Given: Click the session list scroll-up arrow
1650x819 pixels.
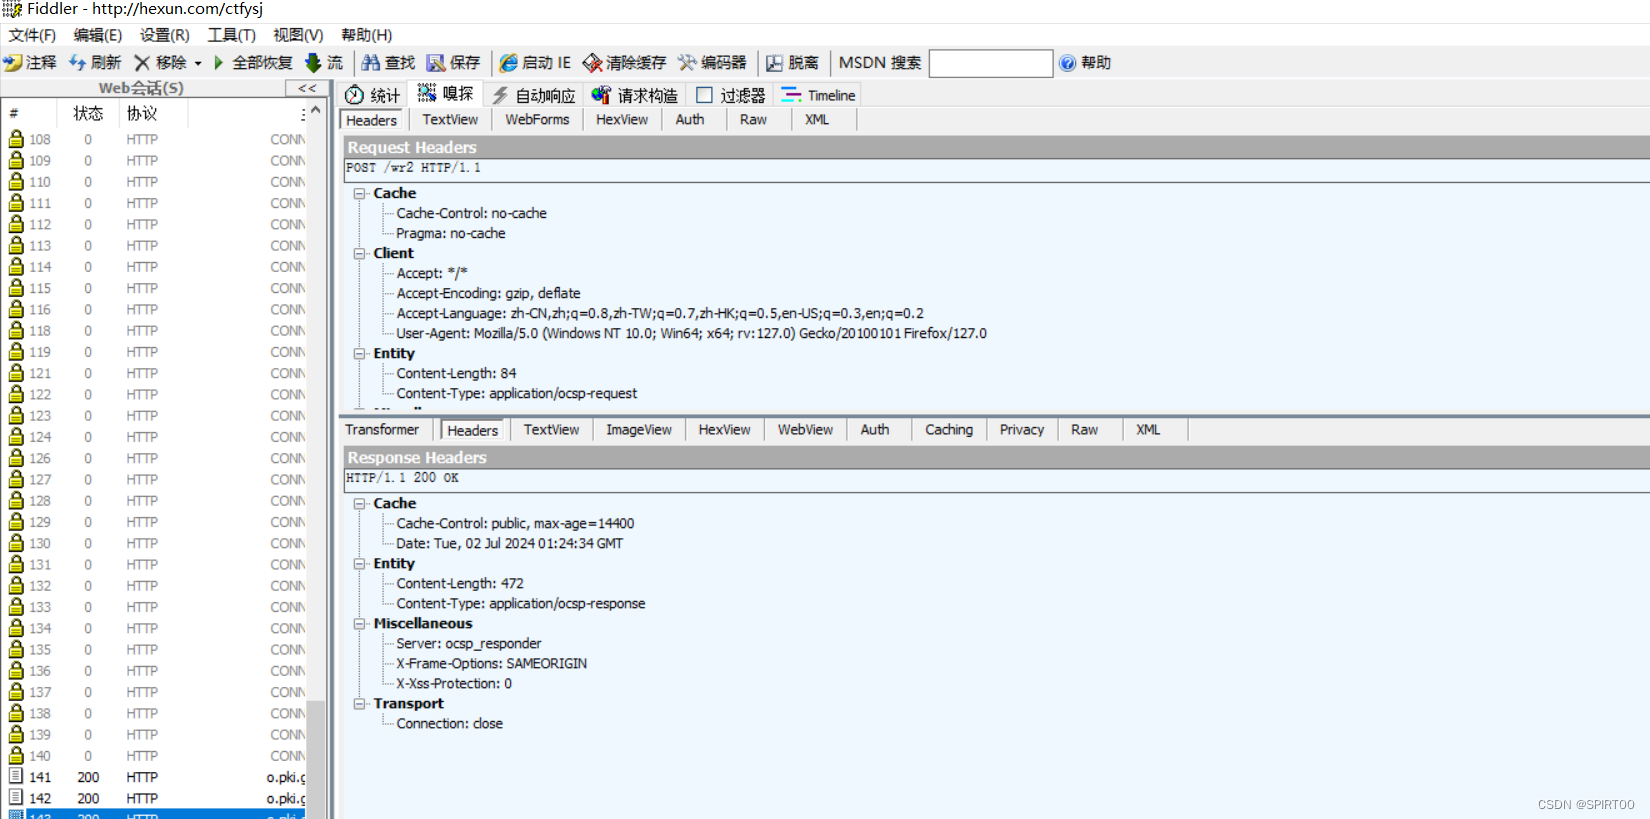Looking at the screenshot, I should tap(316, 109).
